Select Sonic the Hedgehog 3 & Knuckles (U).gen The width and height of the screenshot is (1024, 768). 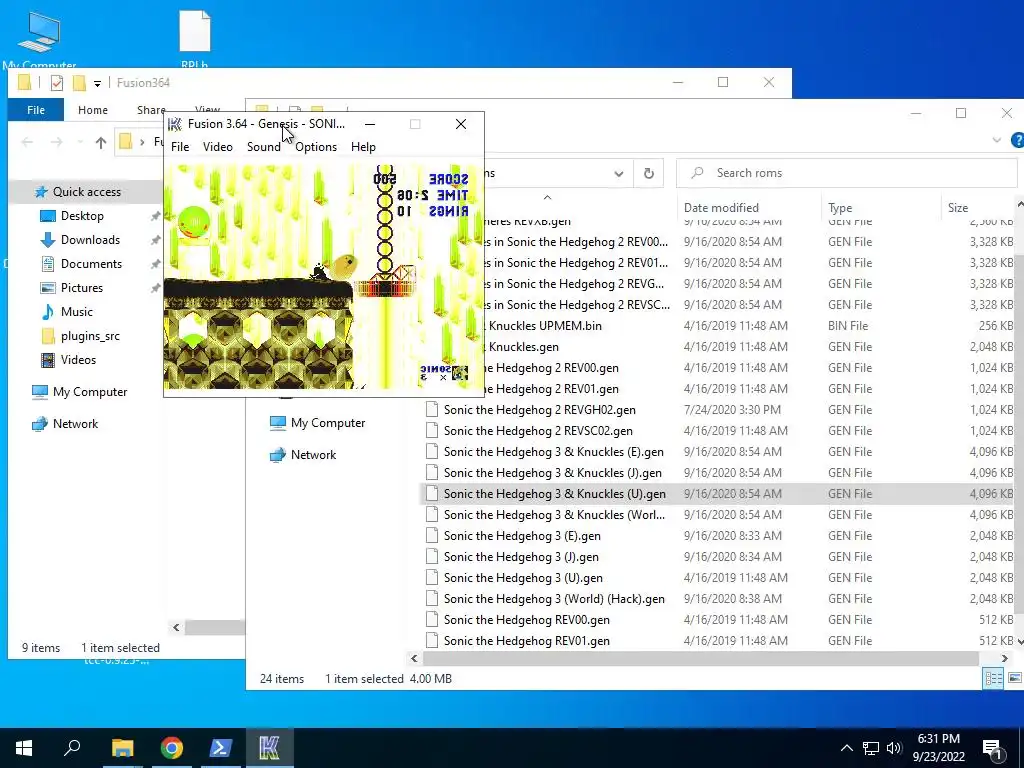554,494
